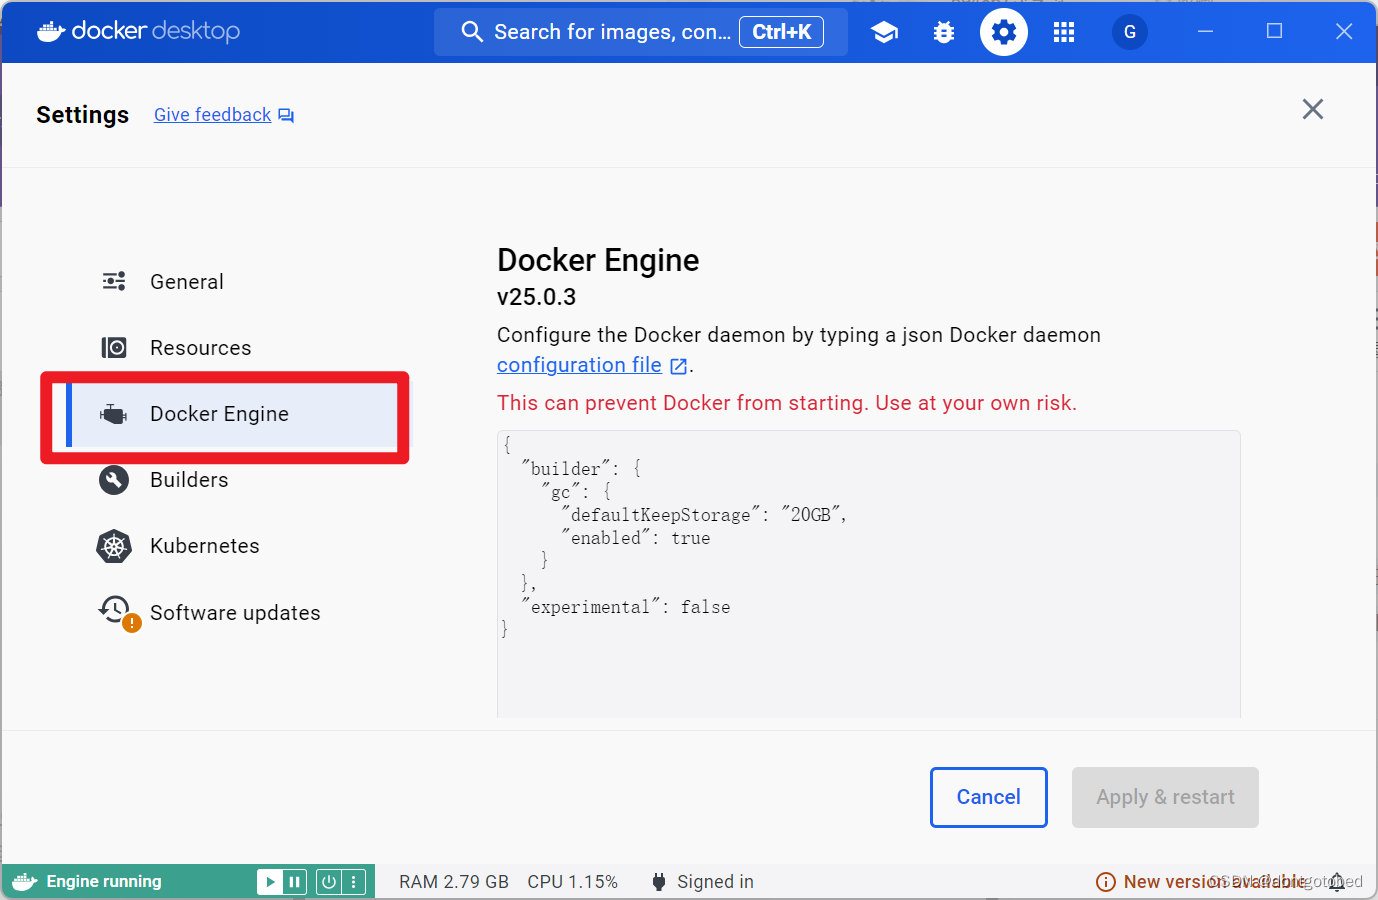This screenshot has width=1378, height=900.
Task: Open the three-dot engine options menu
Action: (x=353, y=881)
